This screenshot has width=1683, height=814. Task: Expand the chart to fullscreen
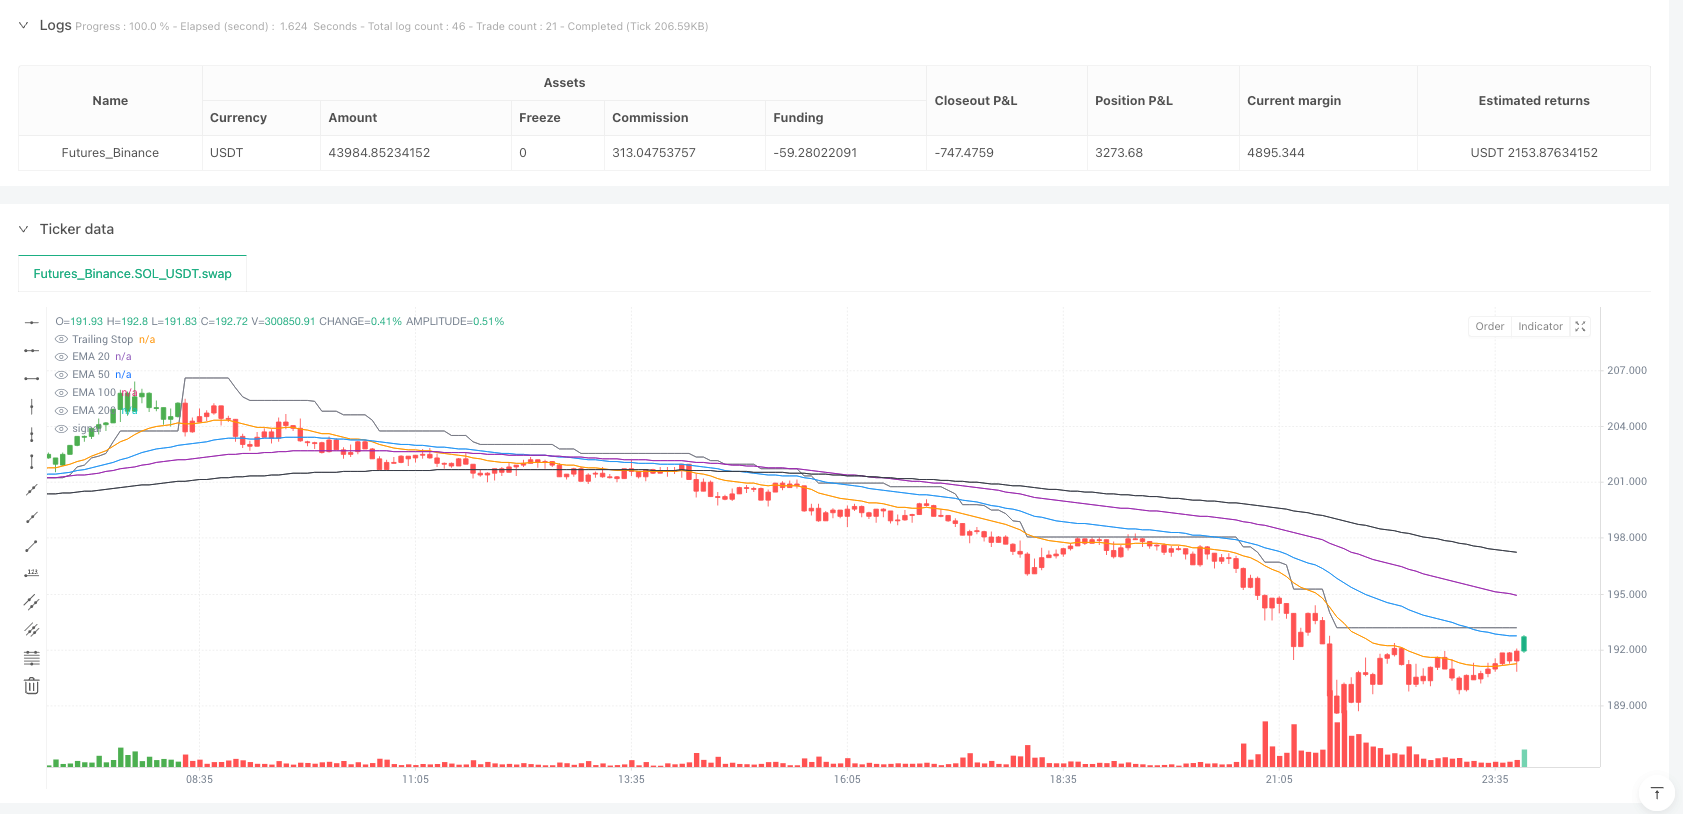[1580, 327]
